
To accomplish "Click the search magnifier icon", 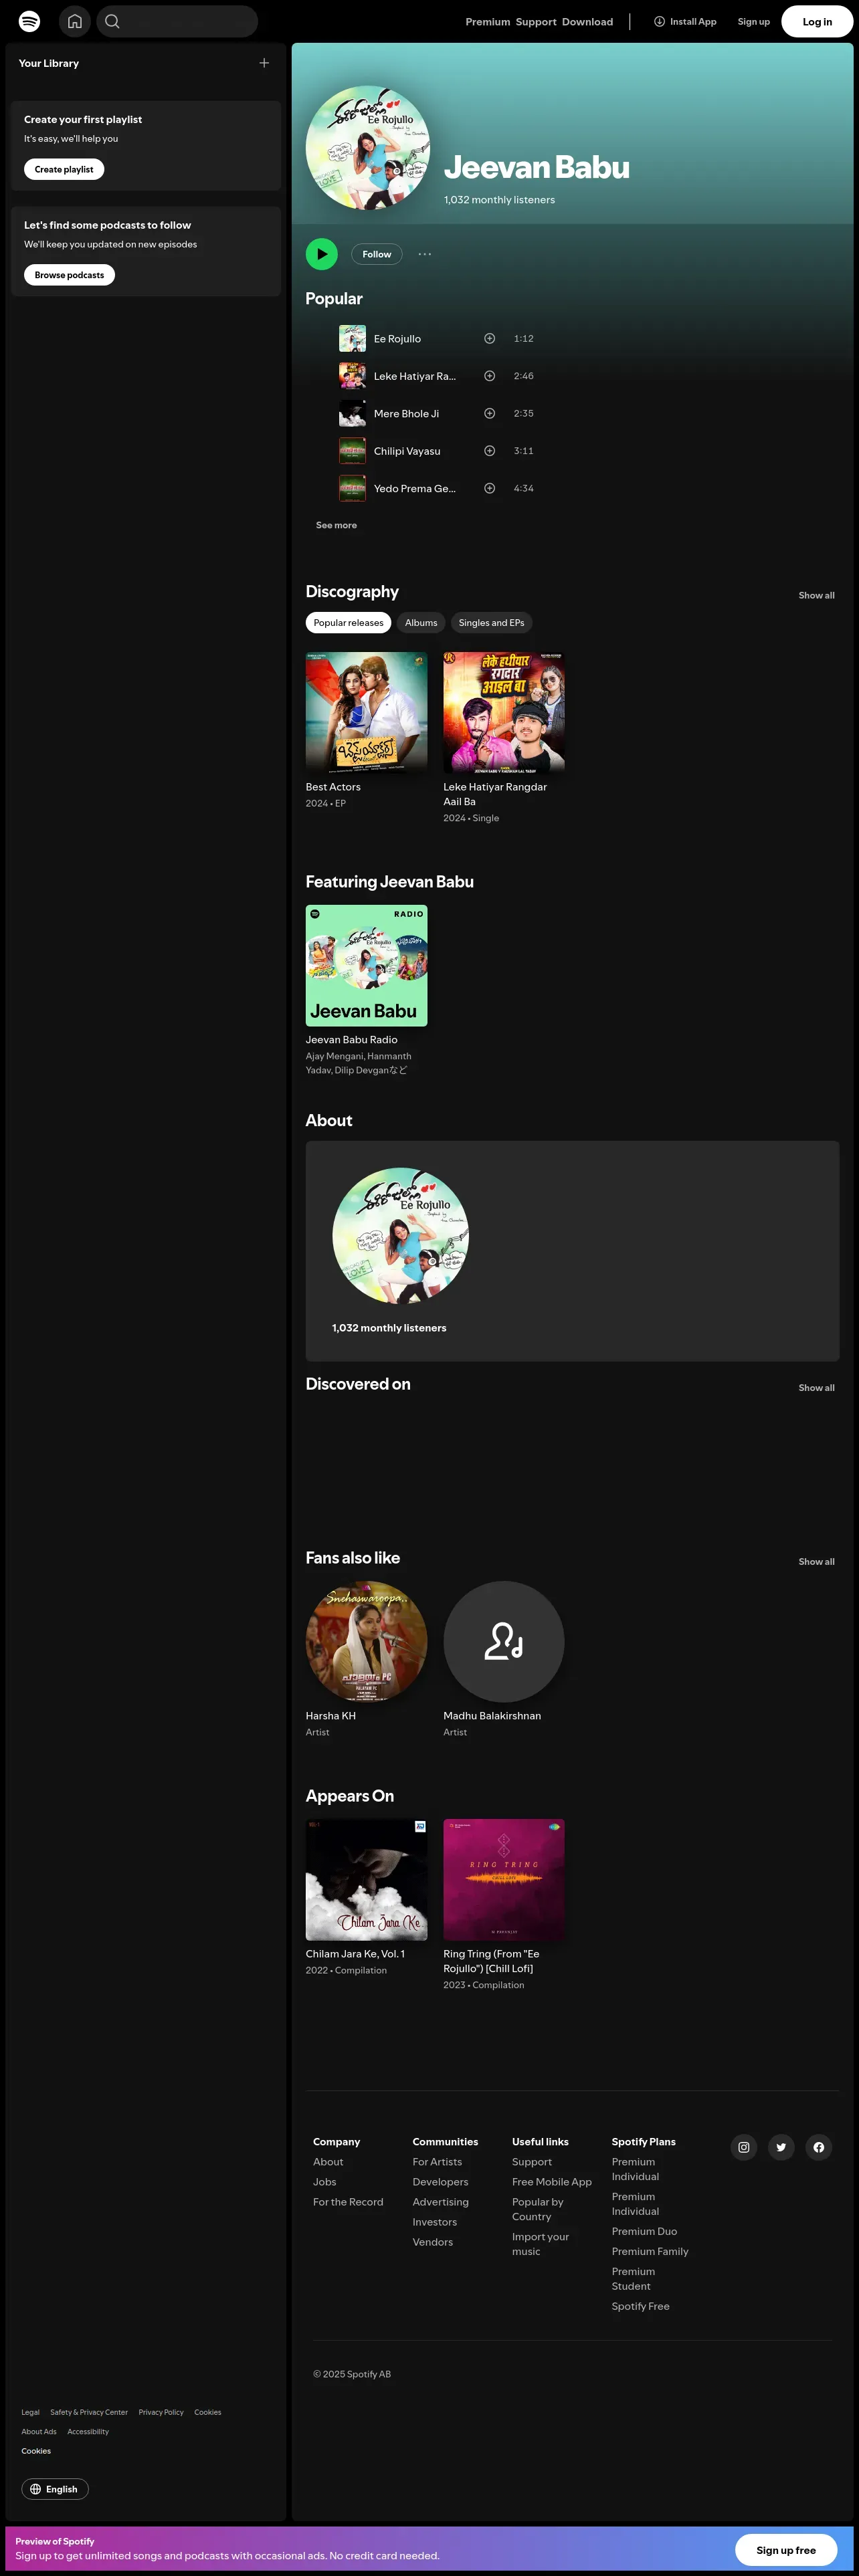I will (x=113, y=21).
